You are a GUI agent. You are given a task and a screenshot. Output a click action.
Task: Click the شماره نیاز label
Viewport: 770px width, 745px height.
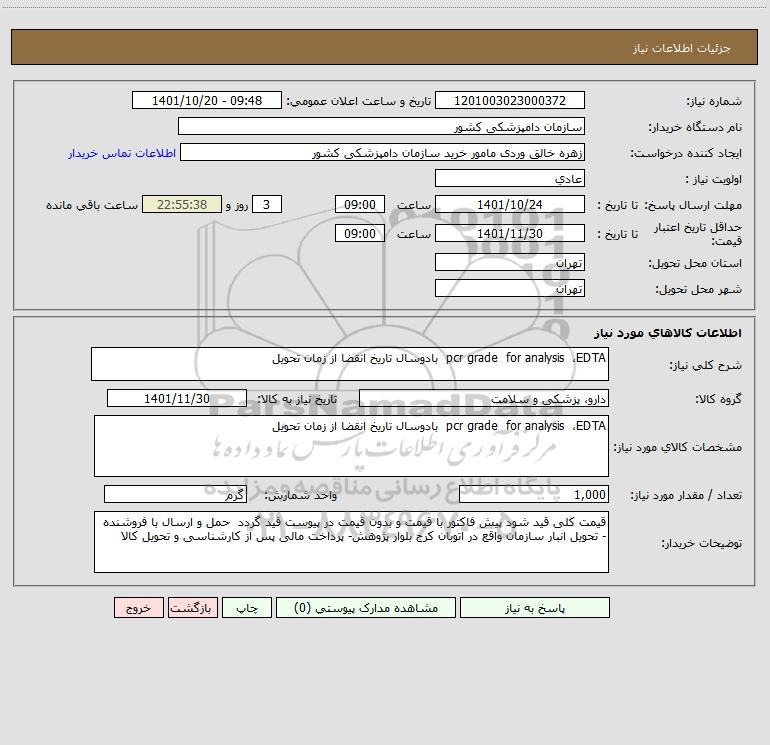click(x=714, y=102)
